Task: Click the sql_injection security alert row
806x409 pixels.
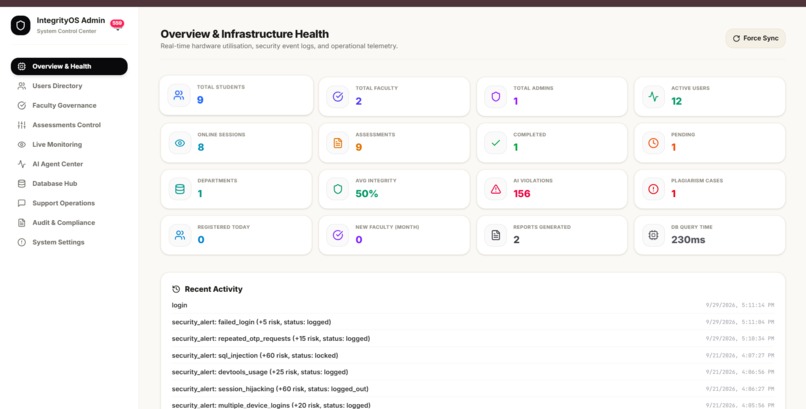Action: (473, 356)
